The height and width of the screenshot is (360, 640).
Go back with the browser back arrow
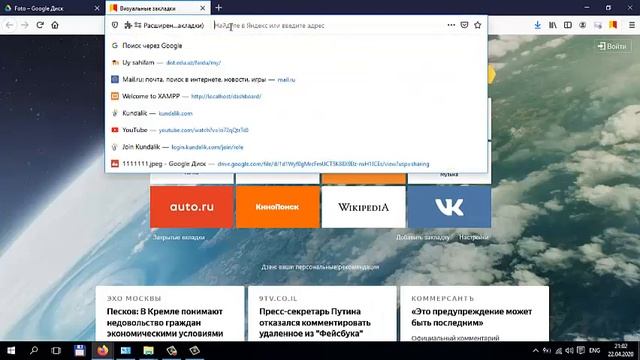click(x=10, y=25)
